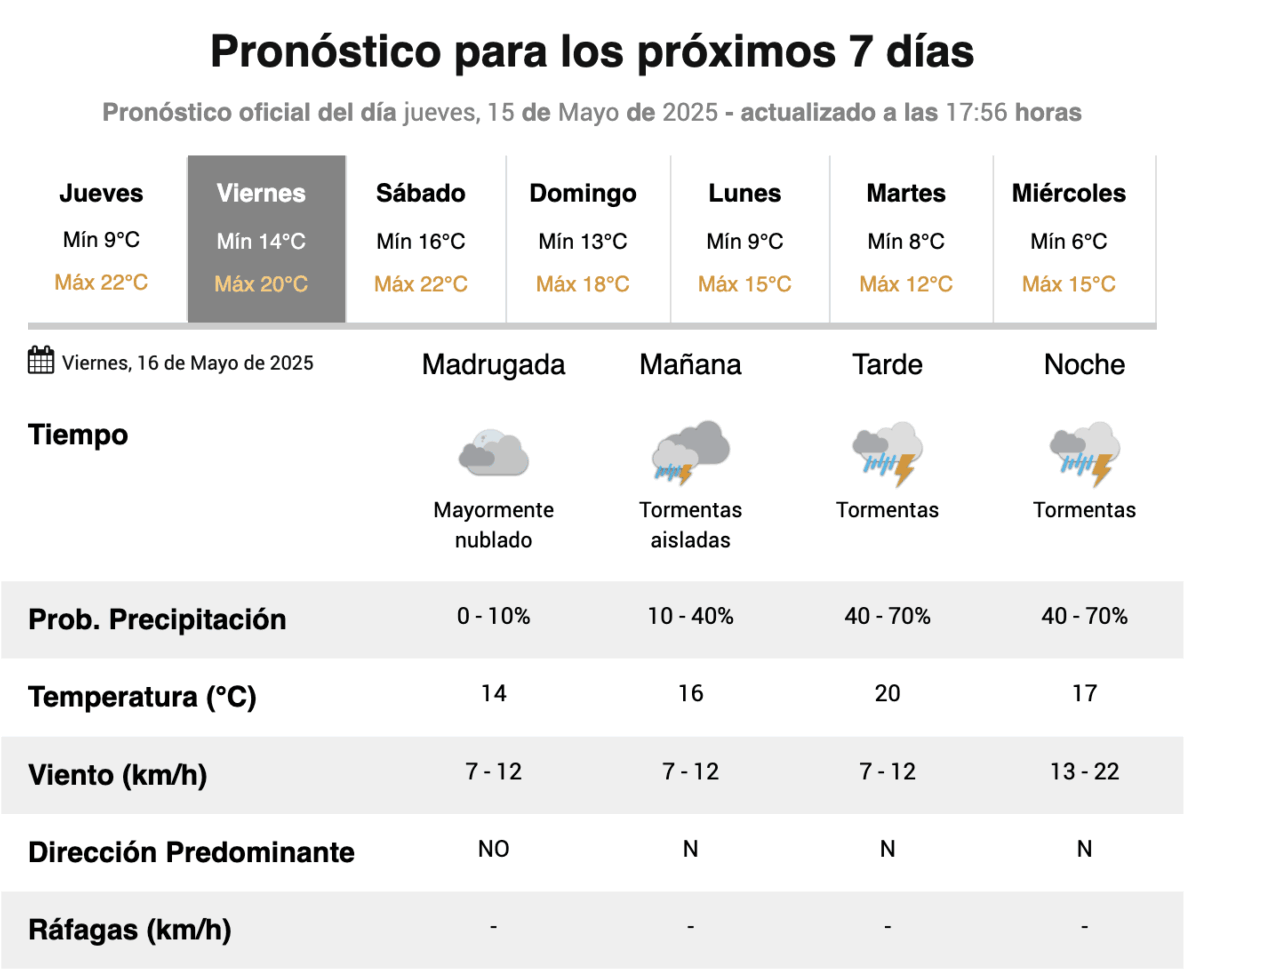Click the Ráfagas (km/h) row label
Image resolution: width=1267 pixels, height=973 pixels.
[130, 930]
